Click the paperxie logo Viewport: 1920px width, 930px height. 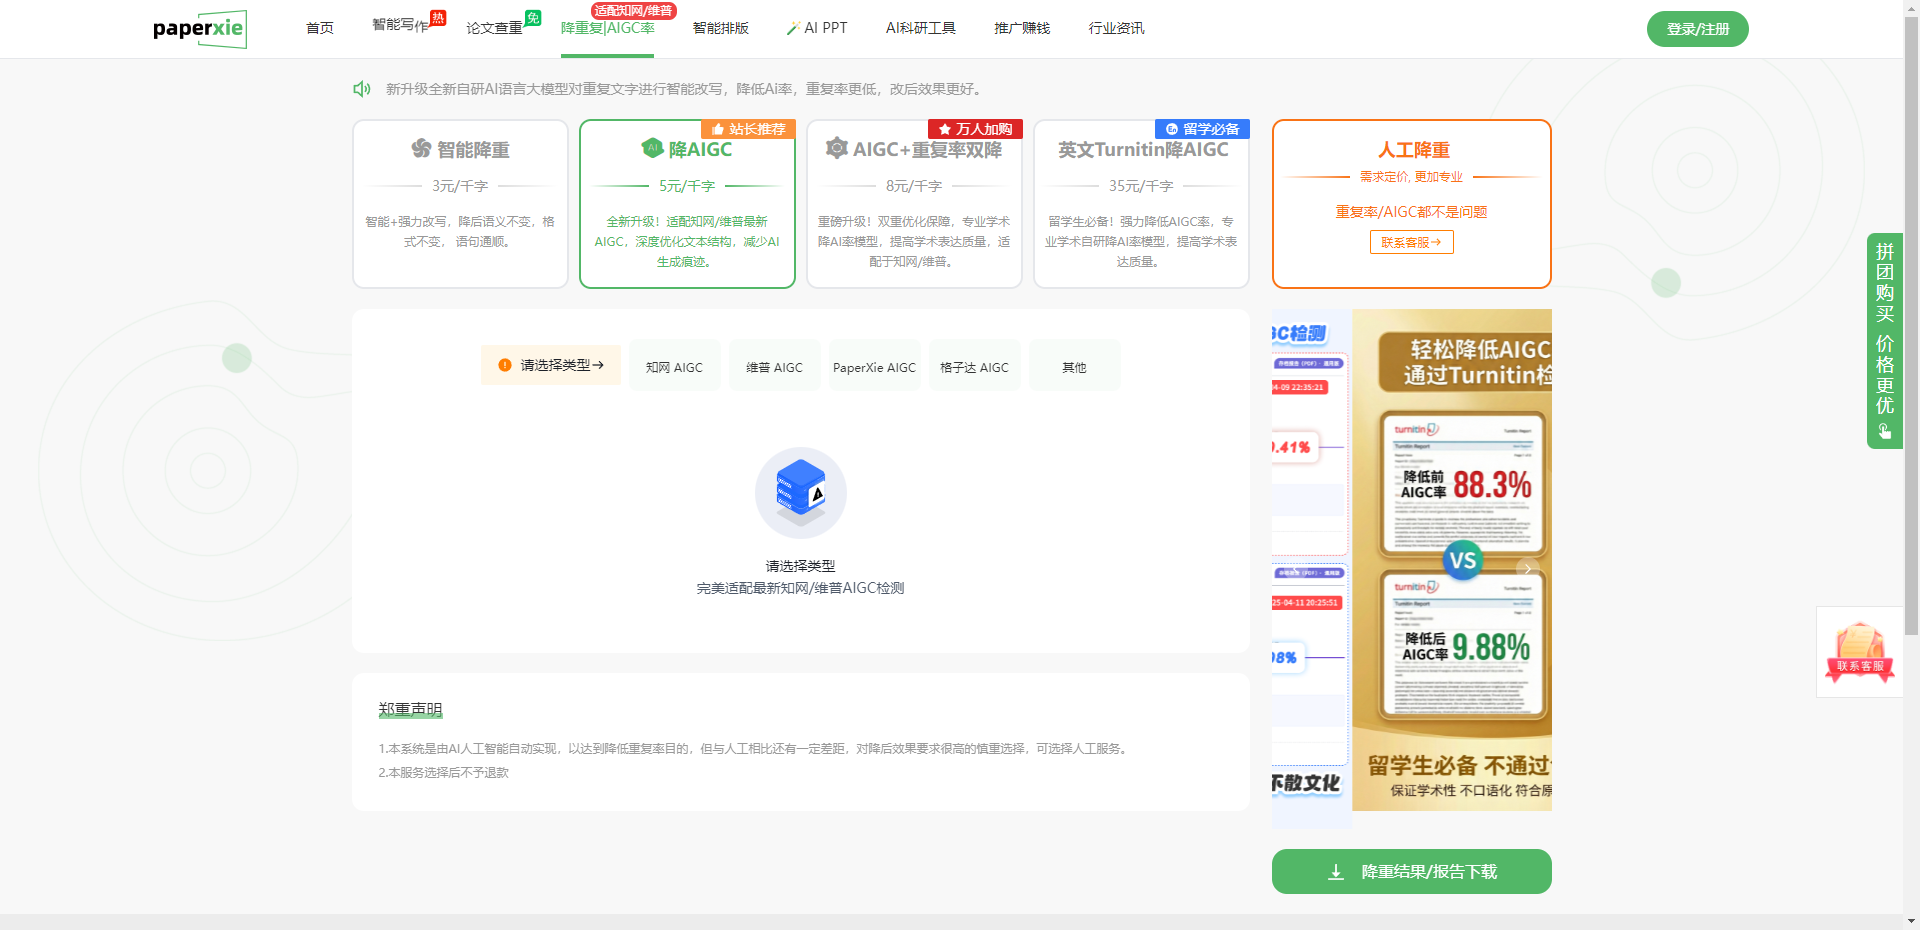click(200, 29)
